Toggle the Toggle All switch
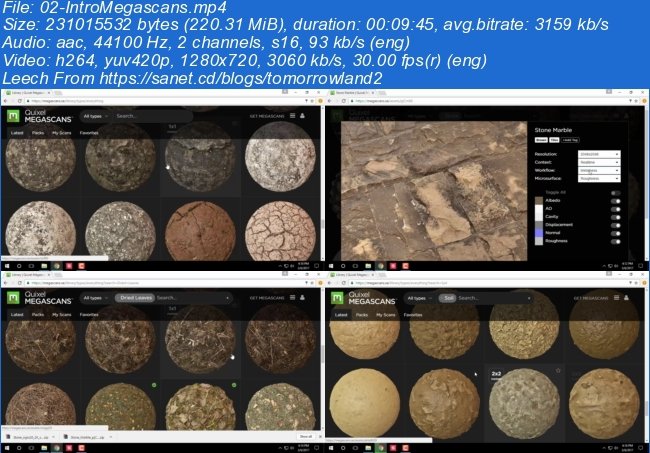The image size is (650, 453). (616, 193)
